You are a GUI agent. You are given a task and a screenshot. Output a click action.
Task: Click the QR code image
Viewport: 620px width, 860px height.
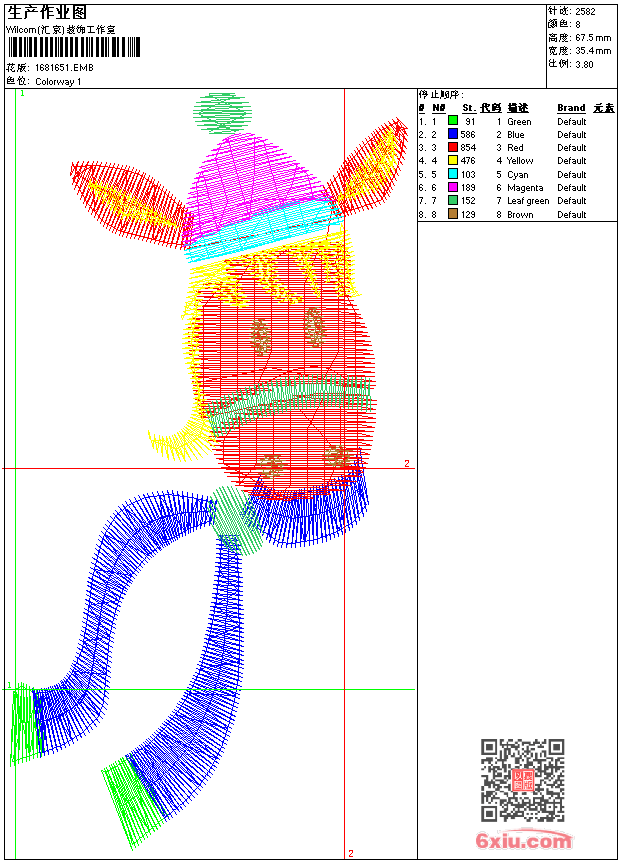(x=523, y=780)
